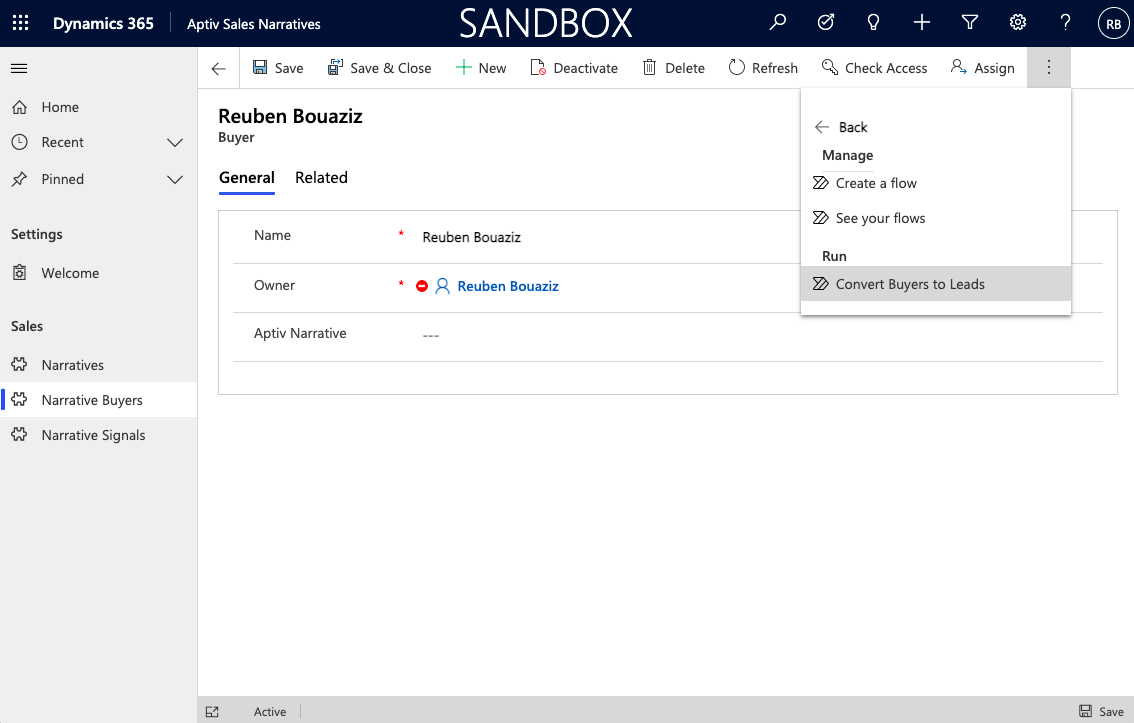1134x723 pixels.
Task: Click the quick create plus icon
Action: coord(921,22)
